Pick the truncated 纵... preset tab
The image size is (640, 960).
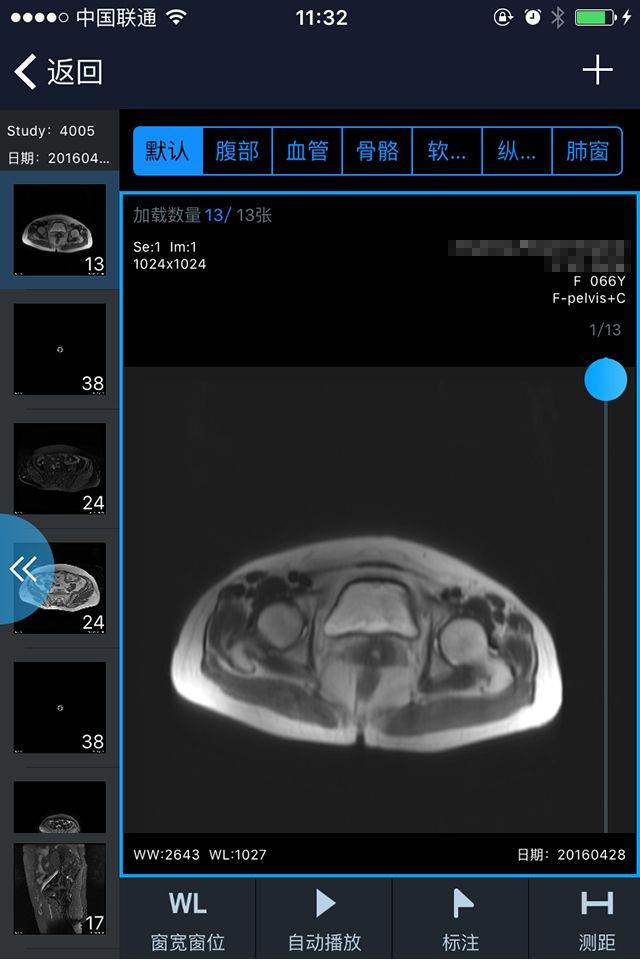(517, 151)
